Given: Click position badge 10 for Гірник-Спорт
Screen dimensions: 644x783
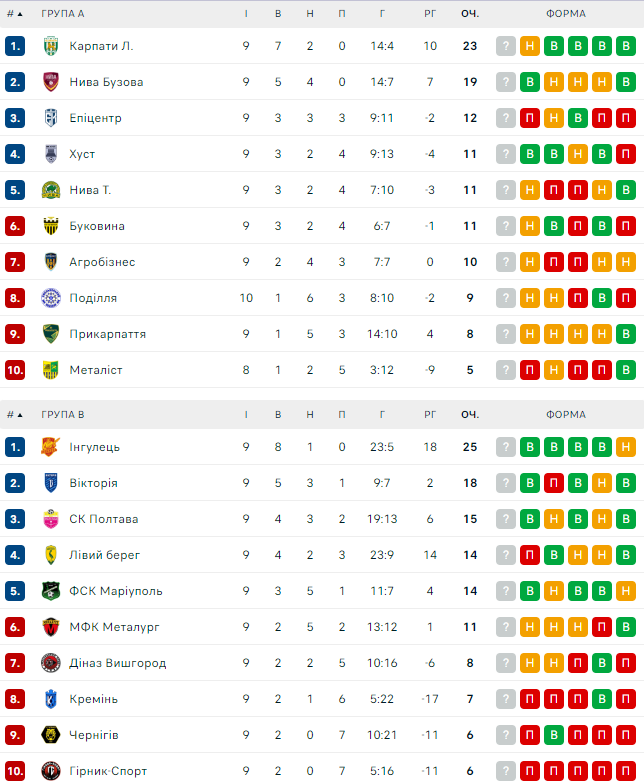Looking at the screenshot, I should [15, 771].
